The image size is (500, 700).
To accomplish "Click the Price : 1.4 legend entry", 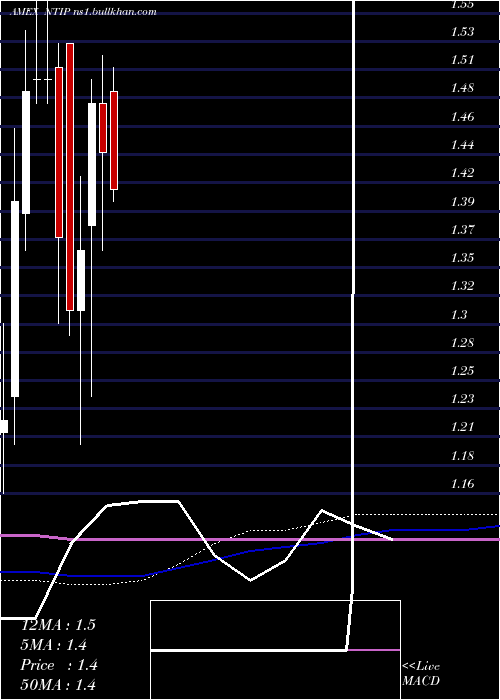I will pos(59,665).
